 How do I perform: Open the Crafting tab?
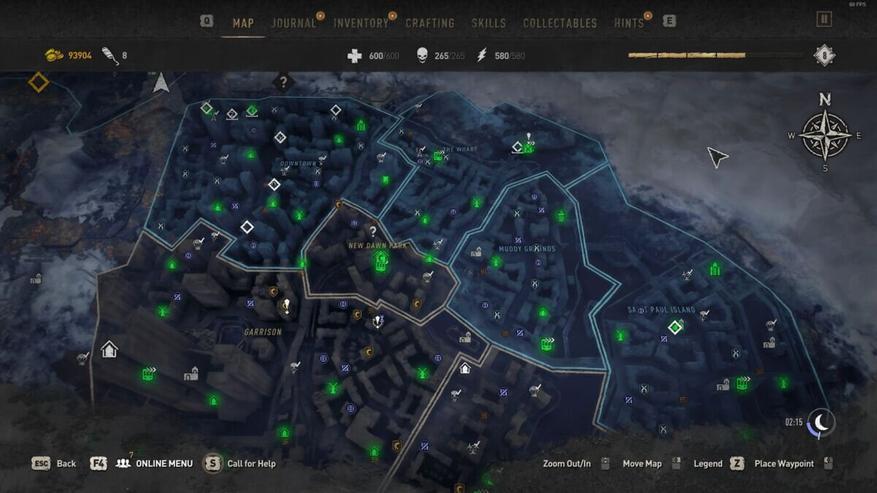click(x=430, y=24)
